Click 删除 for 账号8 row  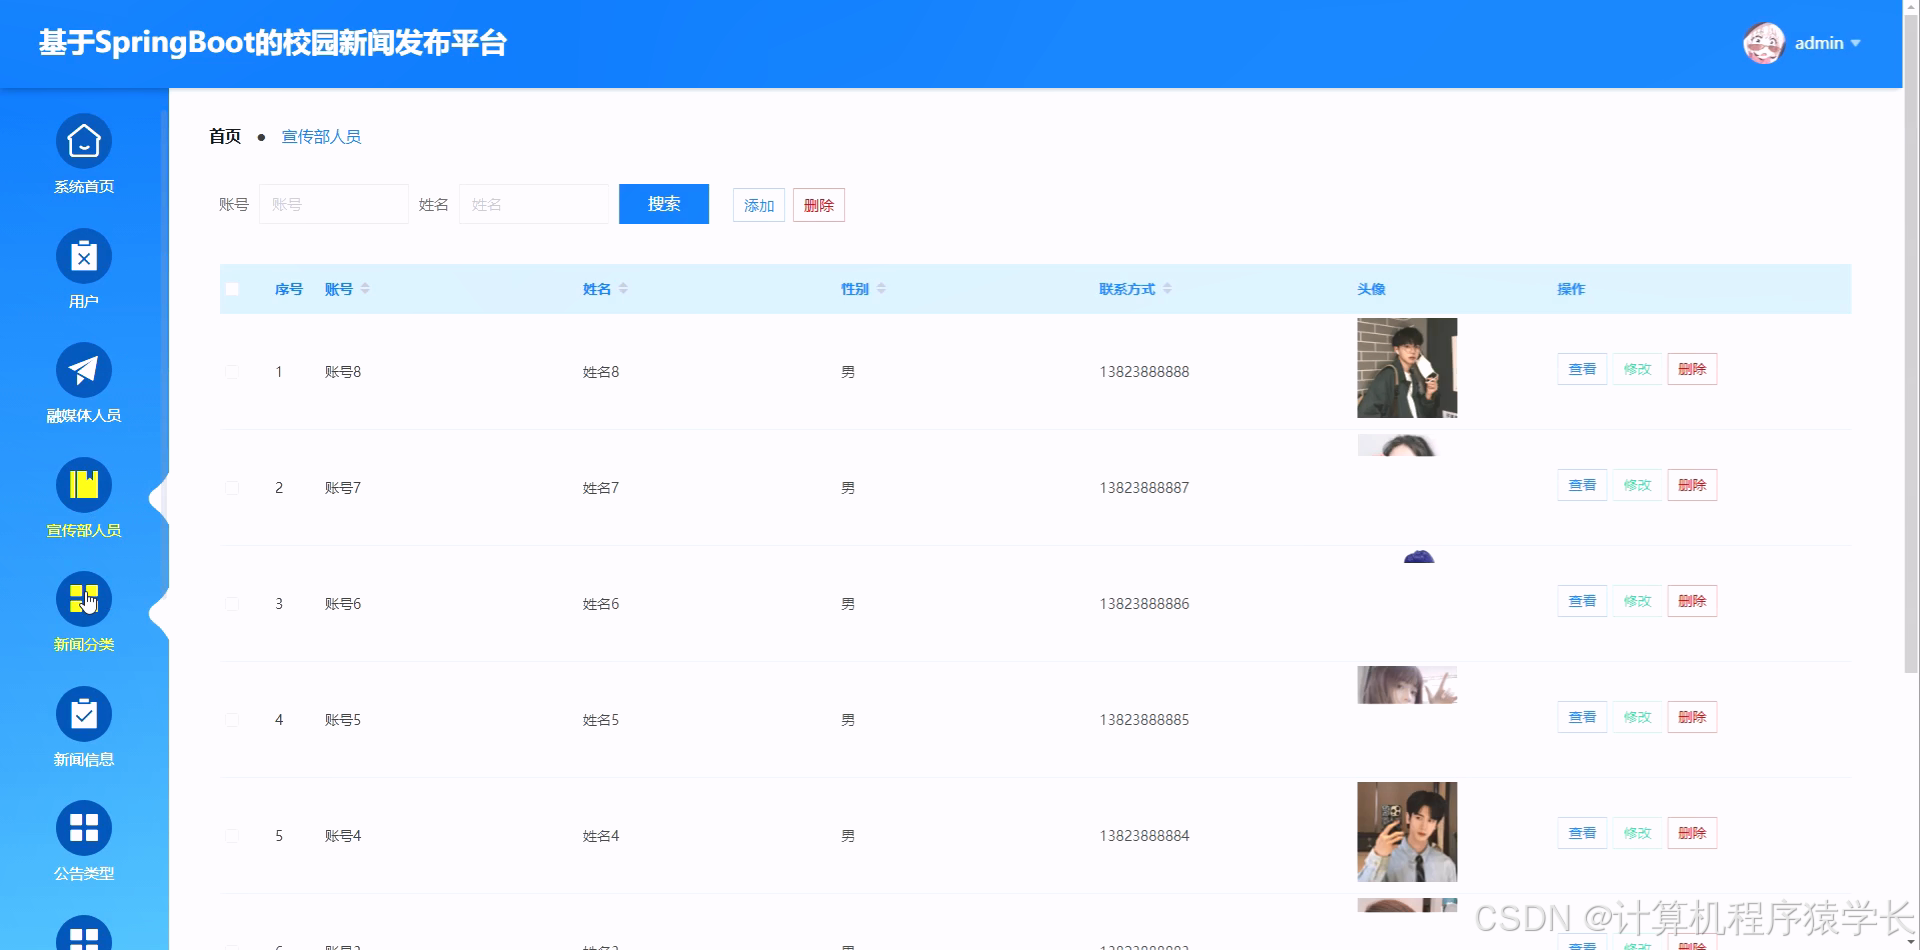click(x=1692, y=369)
